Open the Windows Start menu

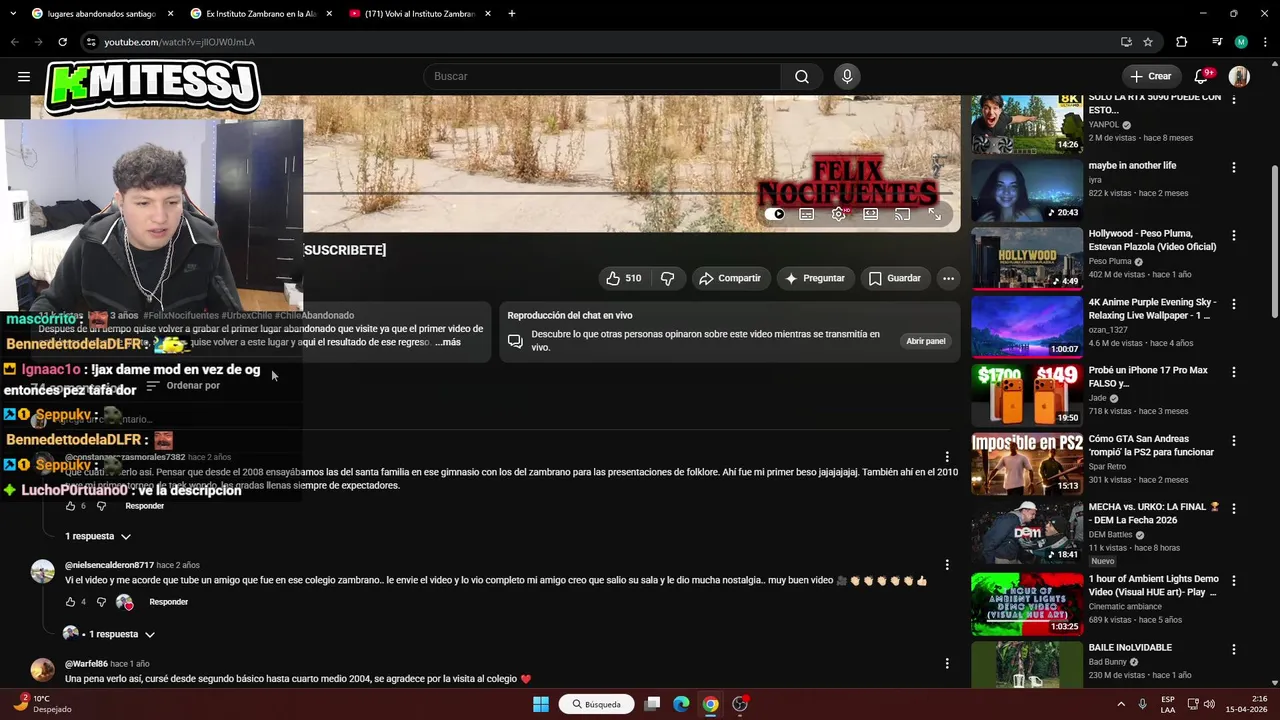tap(540, 704)
